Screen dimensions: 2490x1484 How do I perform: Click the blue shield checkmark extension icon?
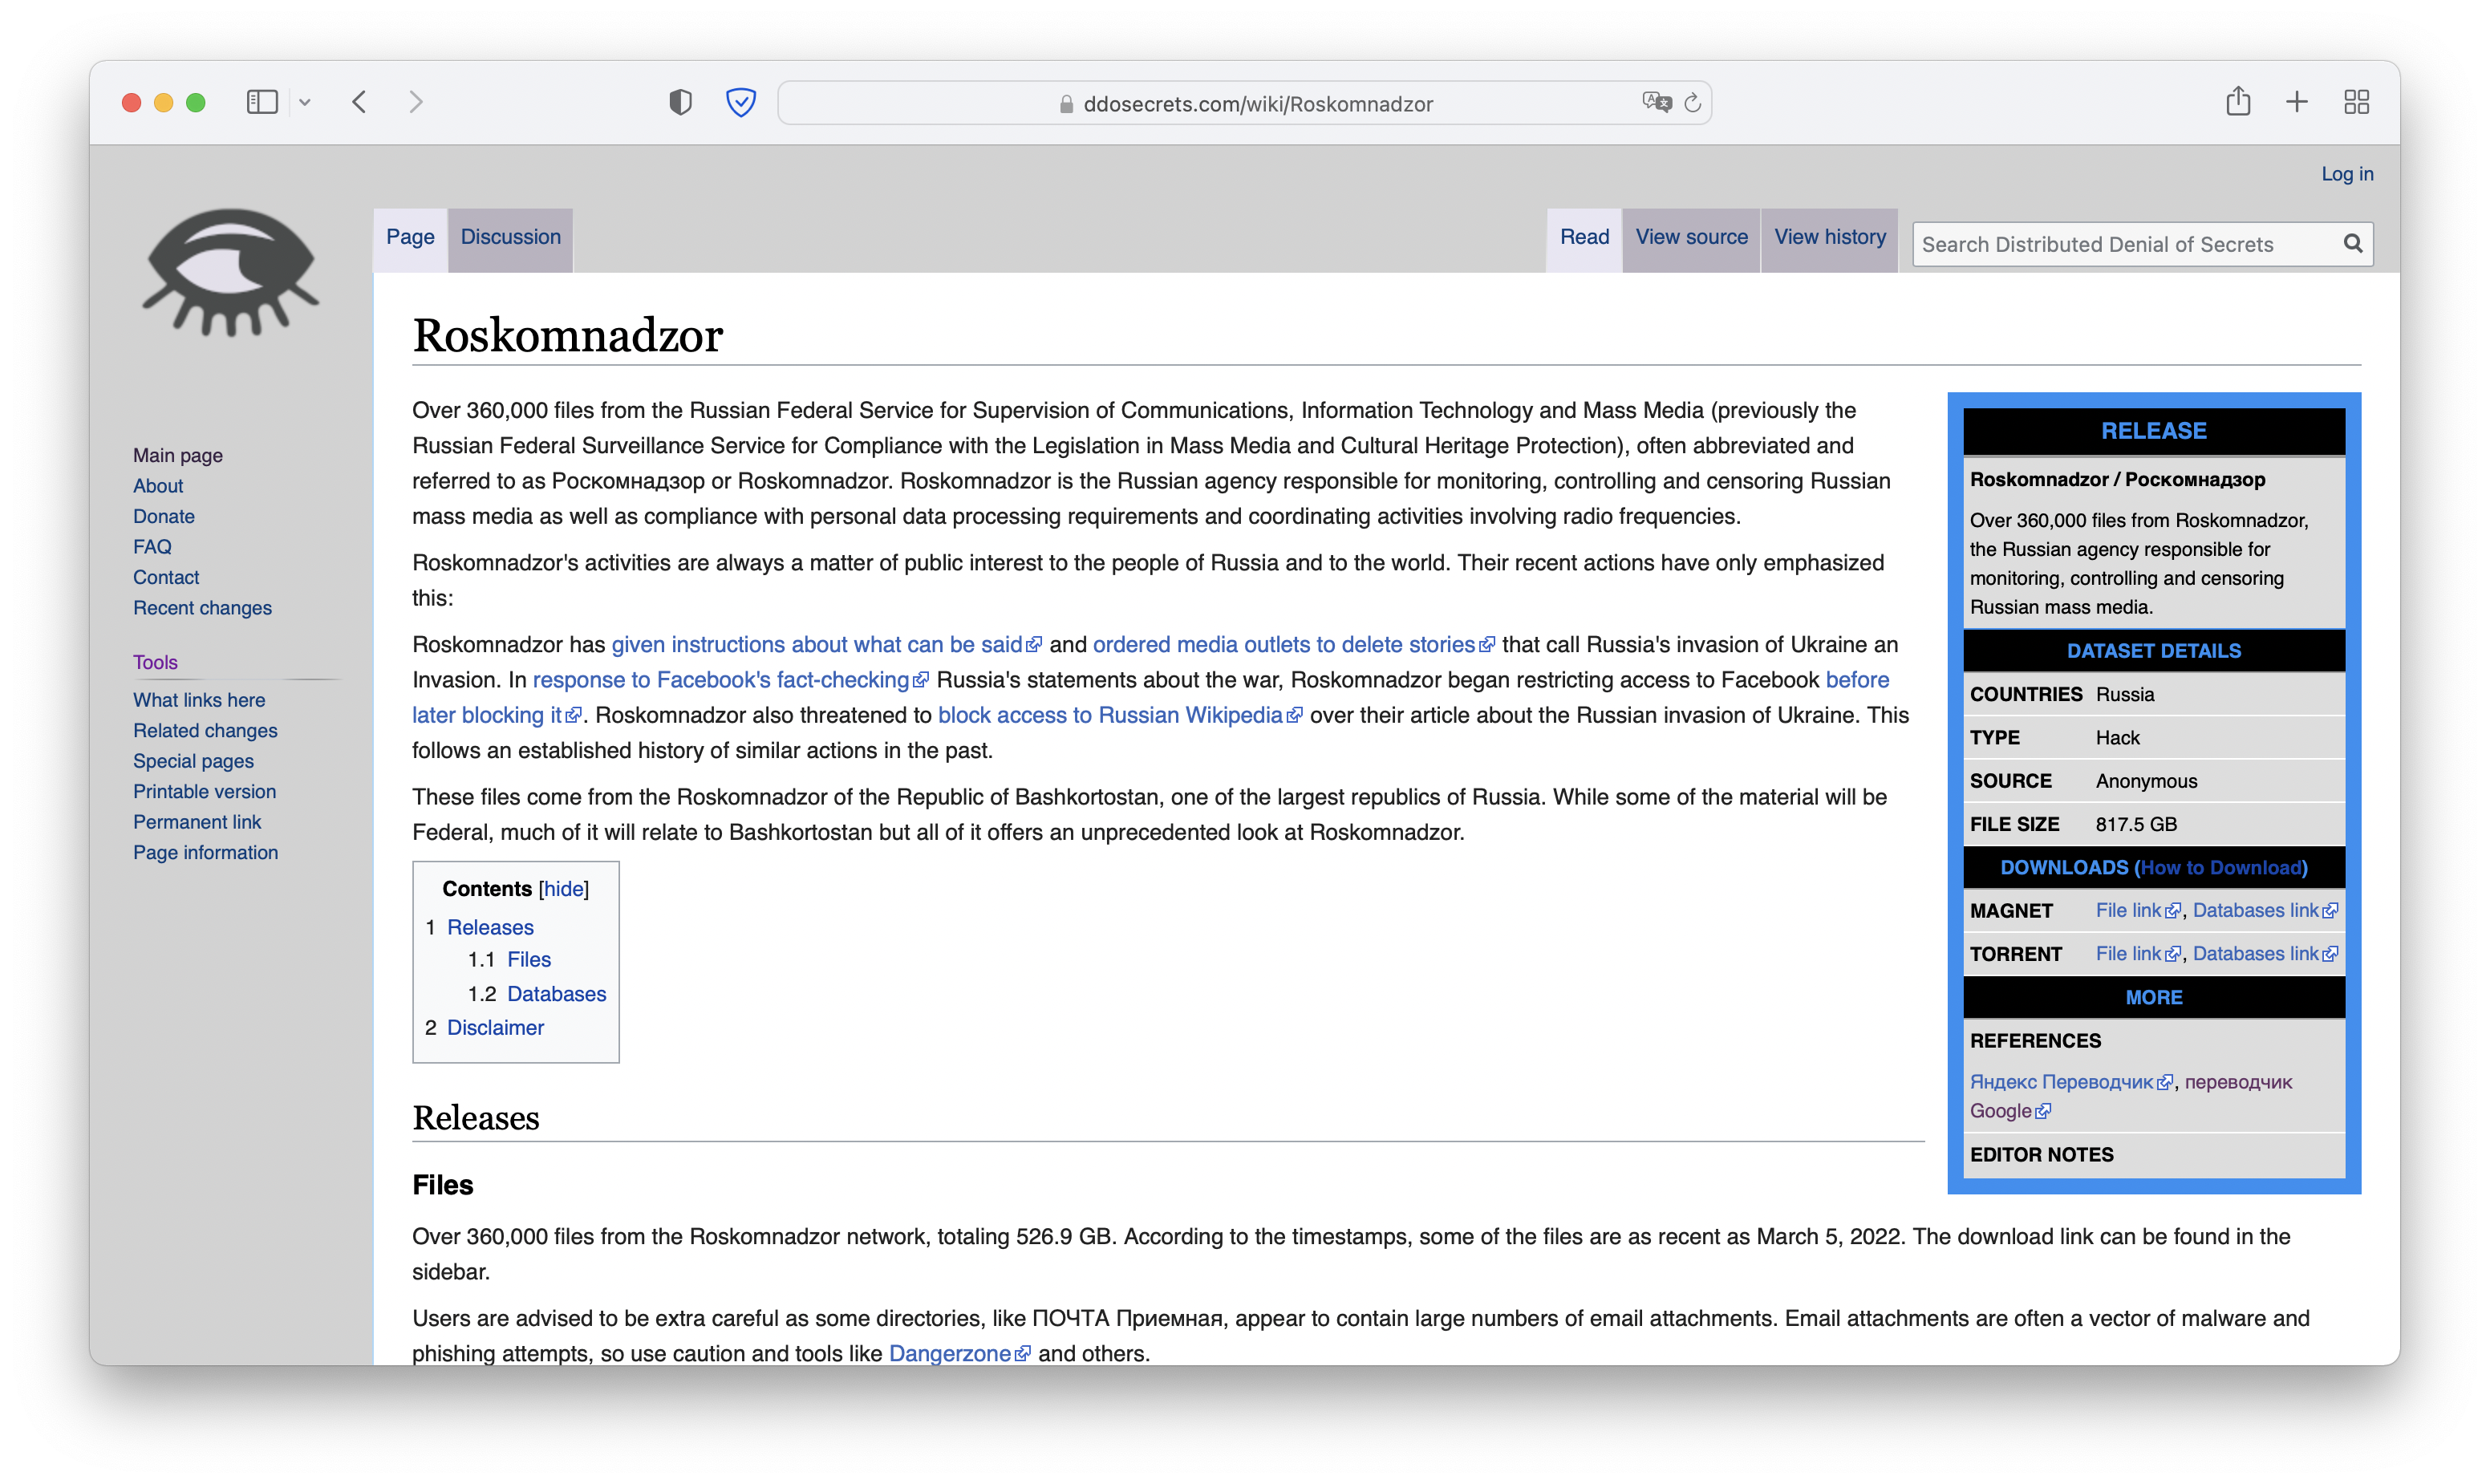740,102
